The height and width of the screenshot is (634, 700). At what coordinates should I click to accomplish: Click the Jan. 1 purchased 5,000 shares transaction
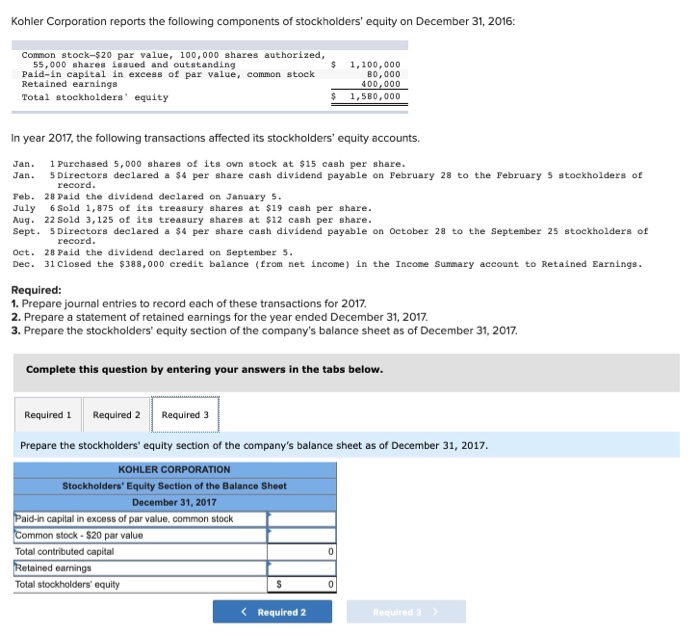point(209,164)
